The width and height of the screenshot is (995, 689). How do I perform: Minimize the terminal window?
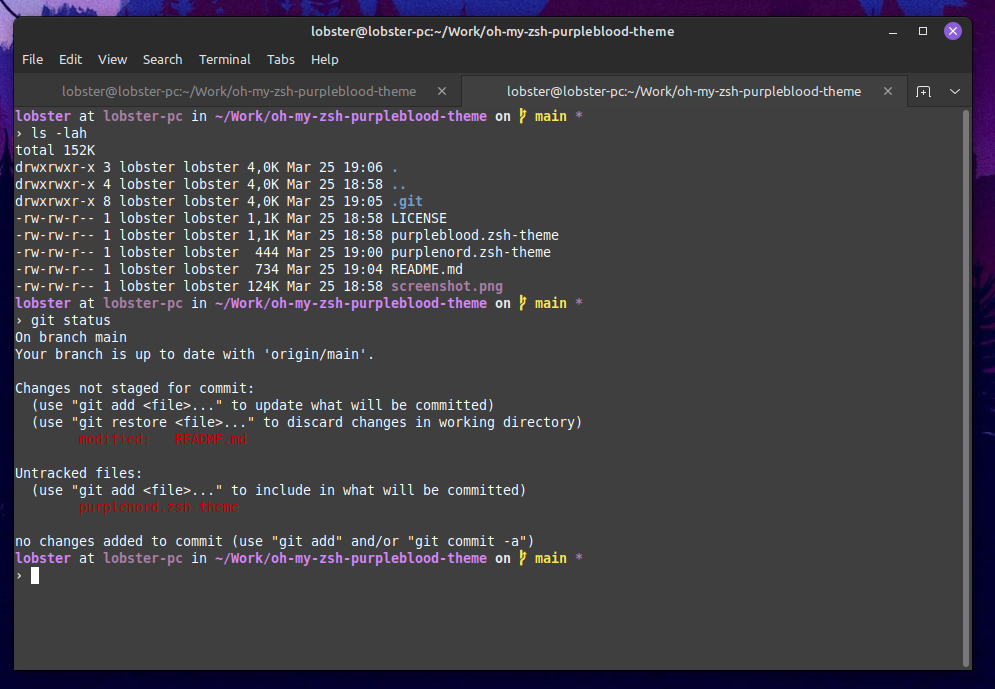(x=891, y=31)
